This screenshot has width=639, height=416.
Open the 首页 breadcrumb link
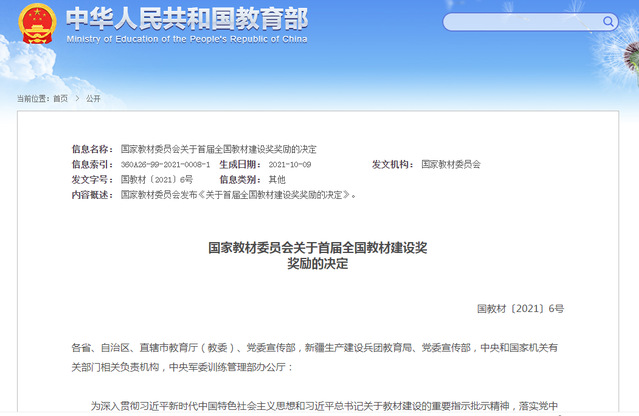[60, 99]
